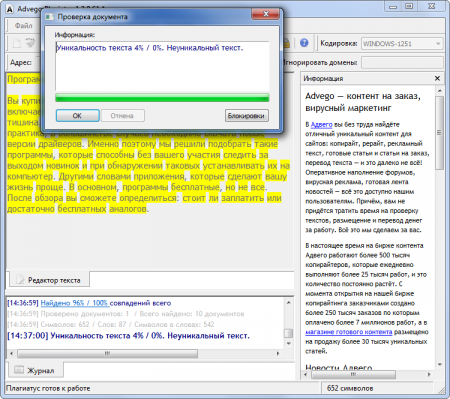Minimize the Advego Plagiatus window
450x399 pixels.
(393, 6)
